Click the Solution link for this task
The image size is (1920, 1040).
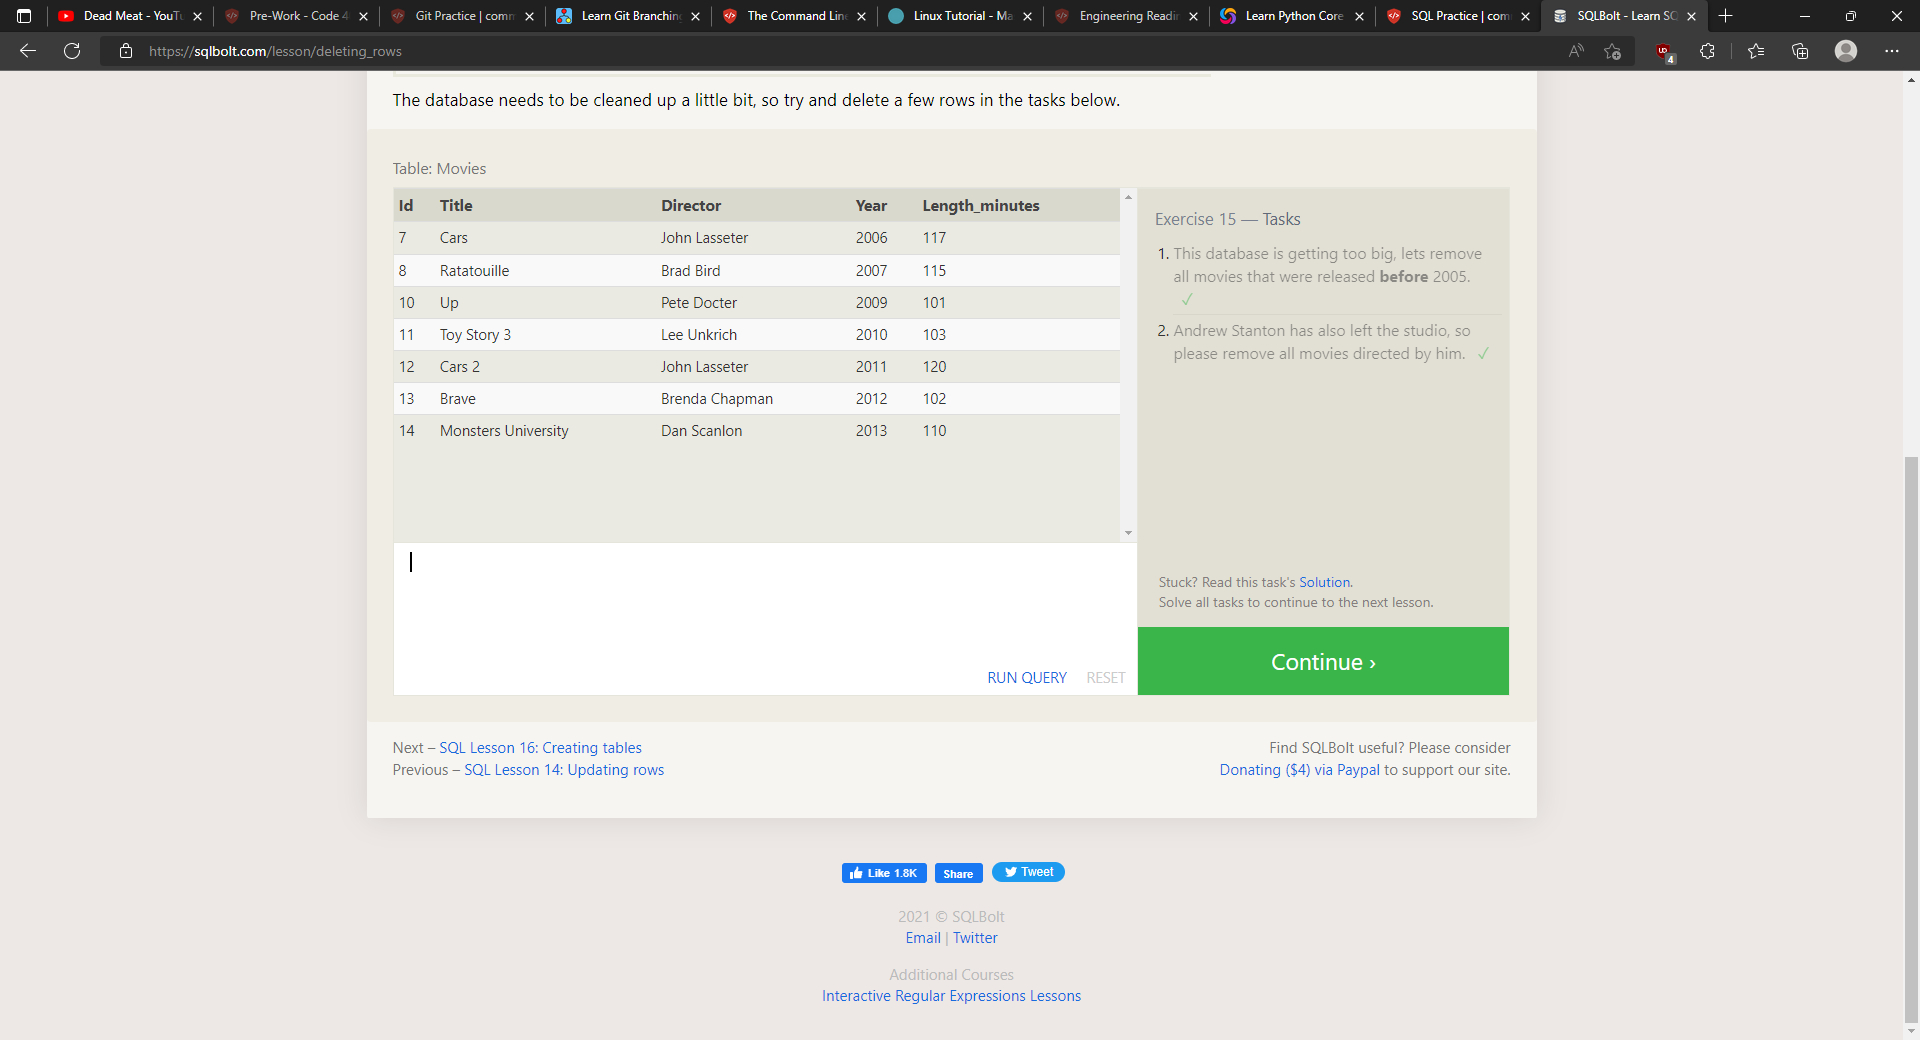(1324, 582)
